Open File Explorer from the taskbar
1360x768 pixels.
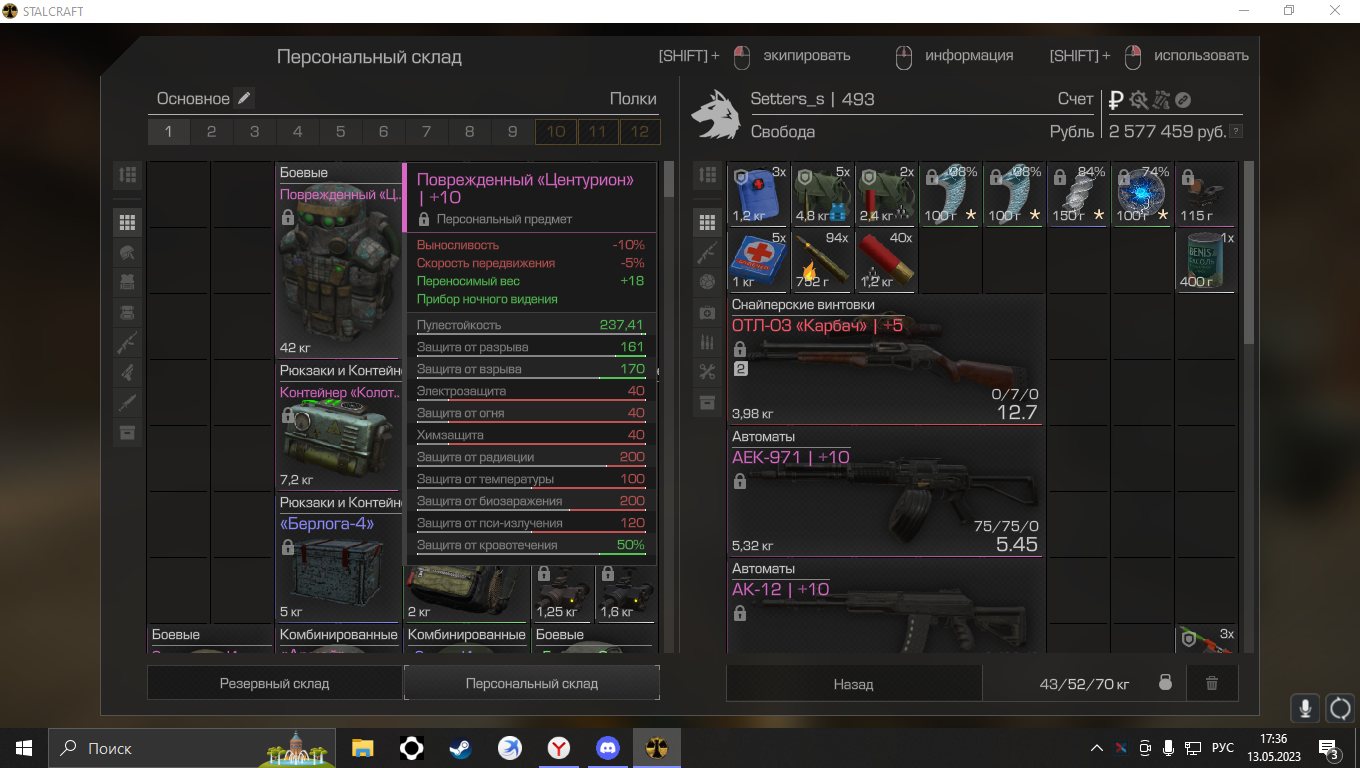tap(362, 748)
